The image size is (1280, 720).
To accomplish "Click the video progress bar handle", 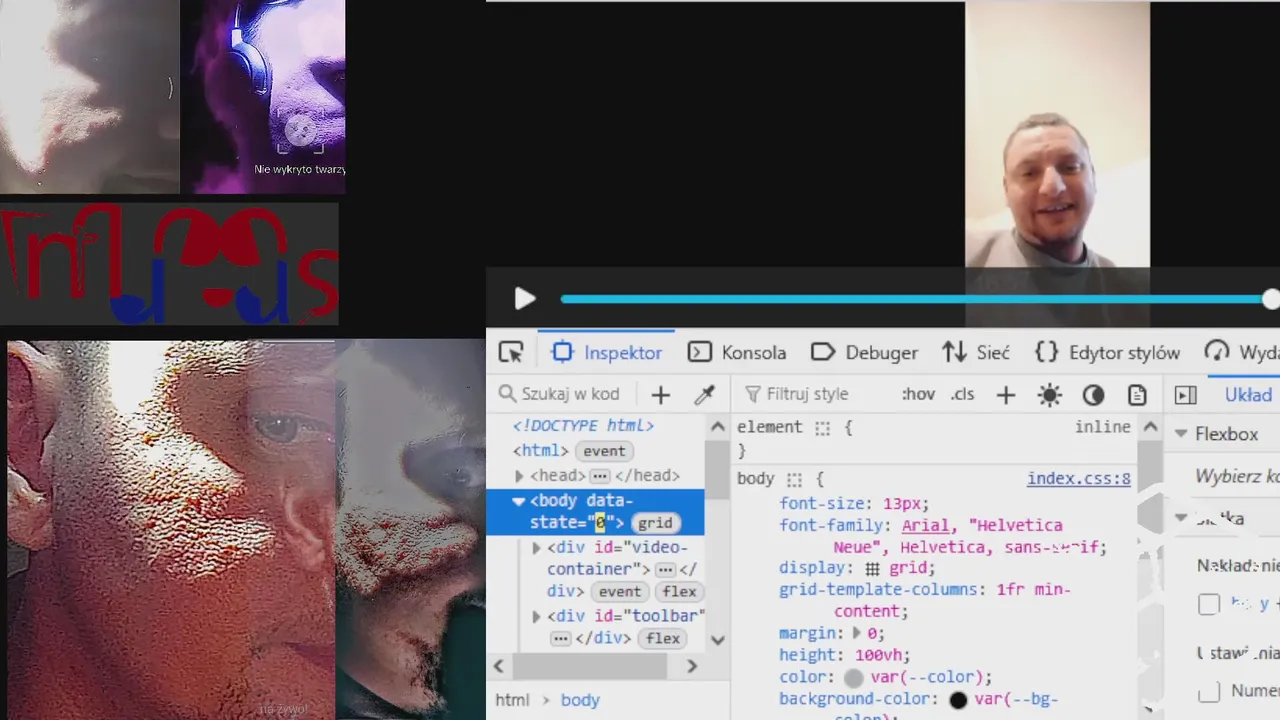I will click(1271, 299).
